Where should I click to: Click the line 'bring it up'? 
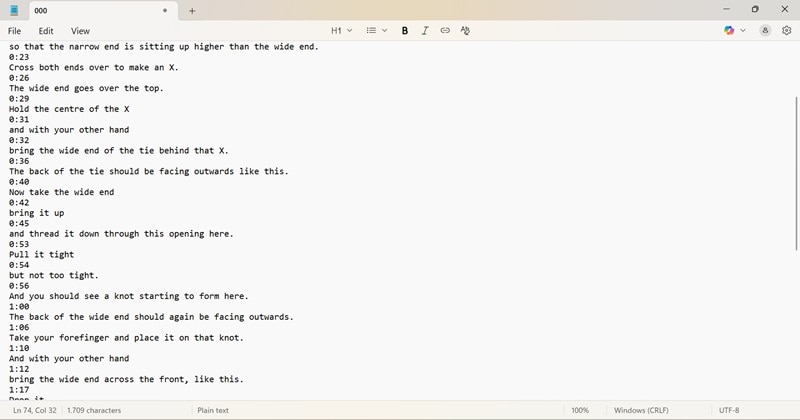coord(36,213)
